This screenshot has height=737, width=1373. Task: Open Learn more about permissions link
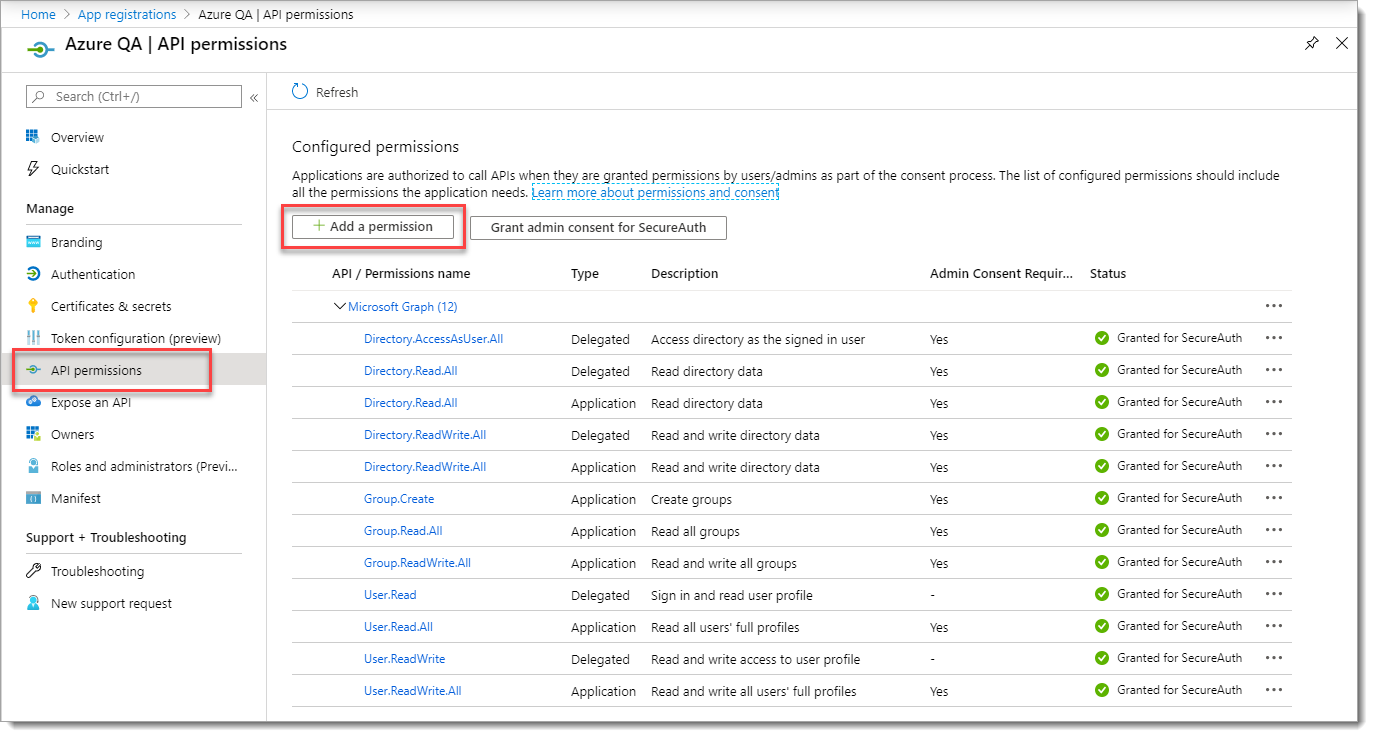point(655,192)
